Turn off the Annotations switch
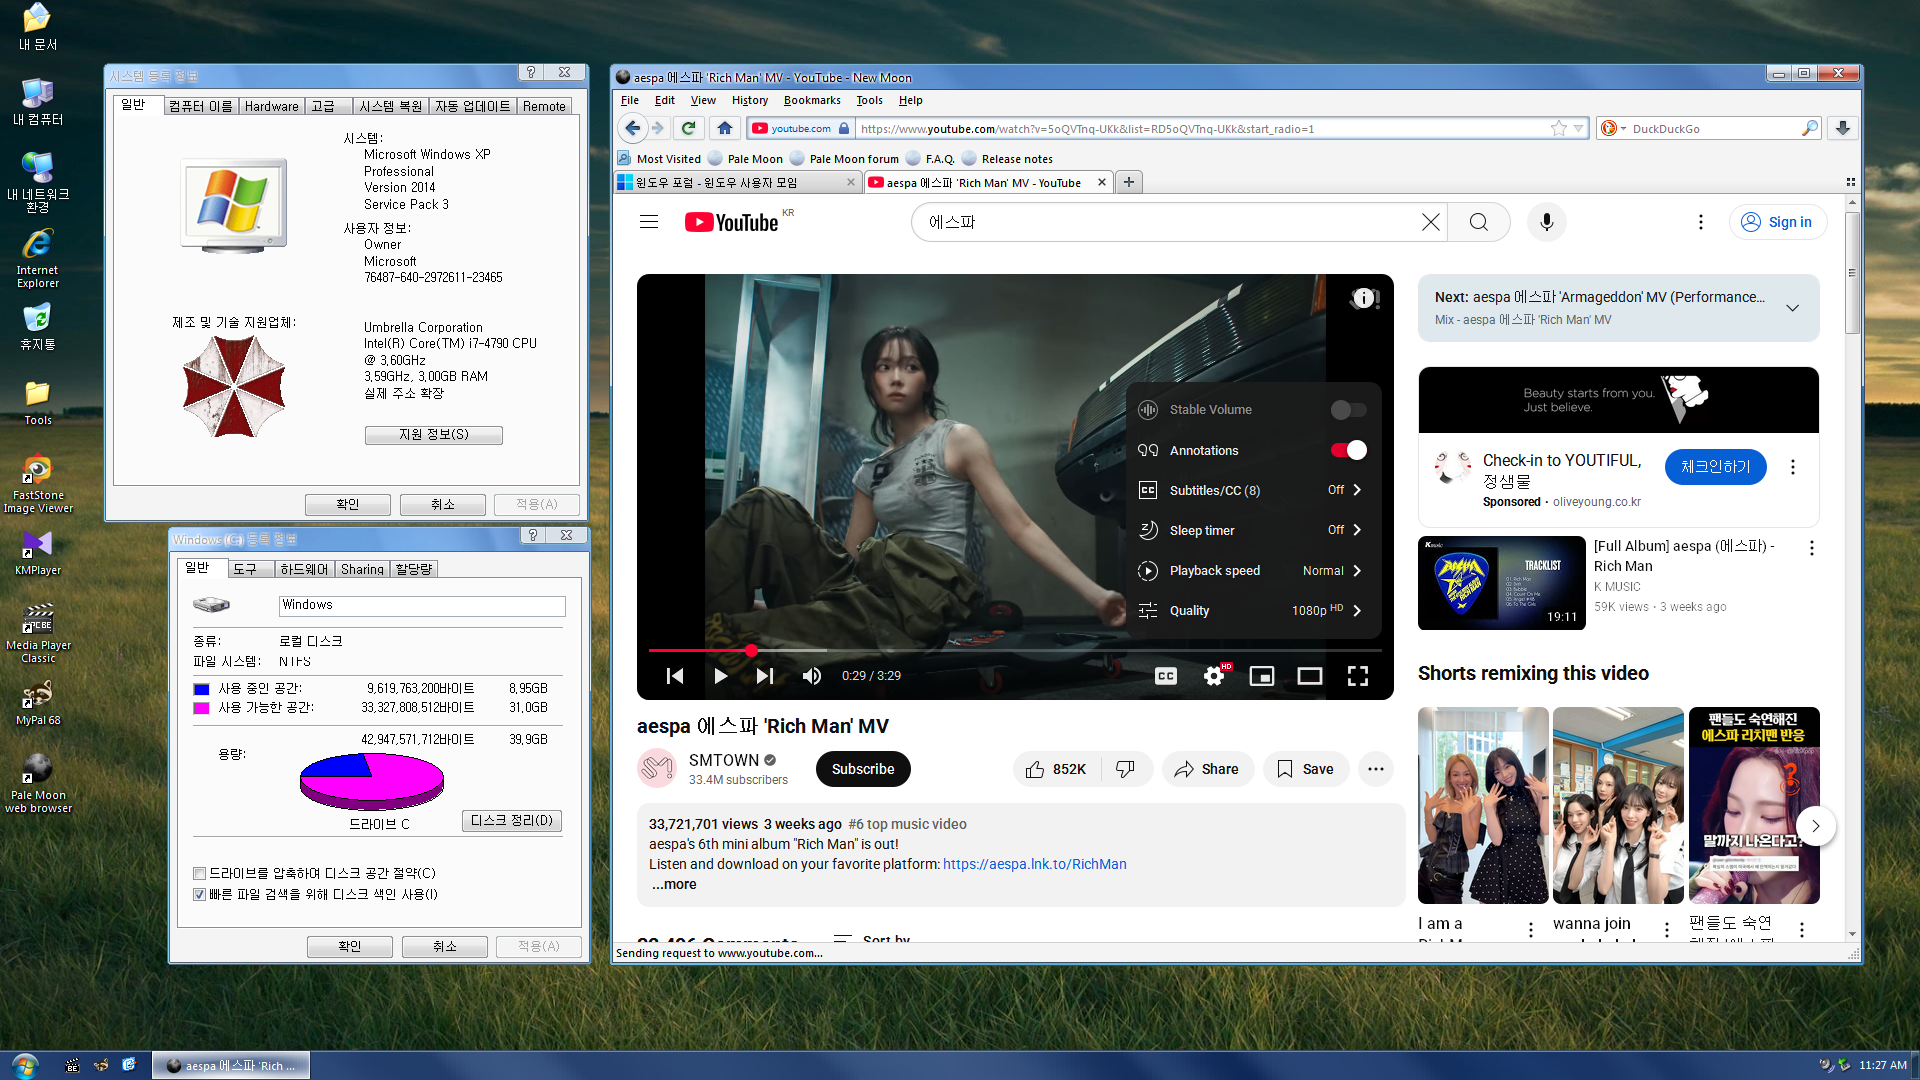 1347,450
